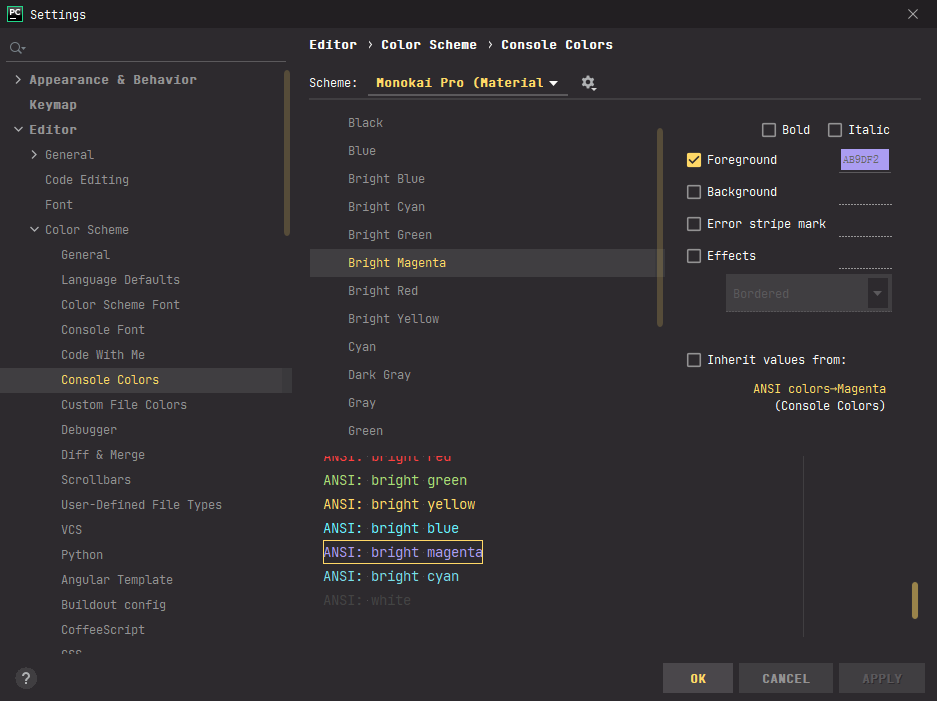
Task: Enable the Italic checkbox
Action: tap(835, 130)
